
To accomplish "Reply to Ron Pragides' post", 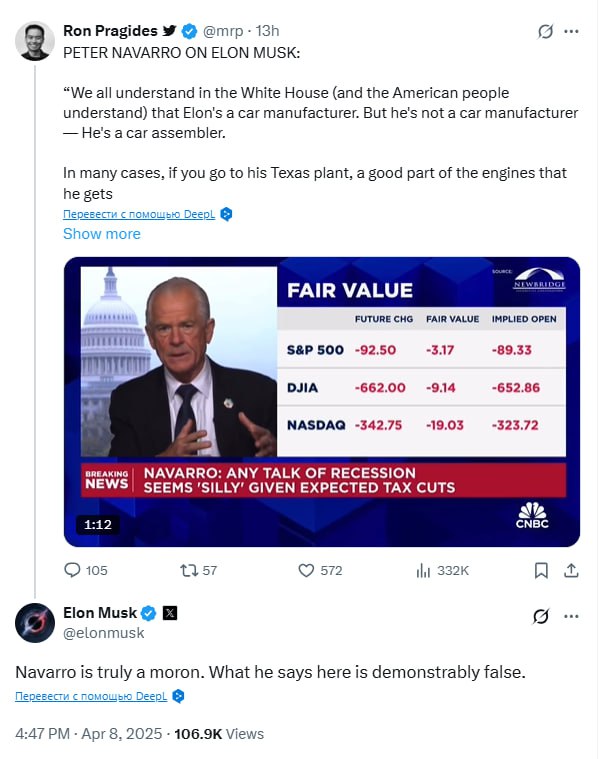I will [73, 570].
